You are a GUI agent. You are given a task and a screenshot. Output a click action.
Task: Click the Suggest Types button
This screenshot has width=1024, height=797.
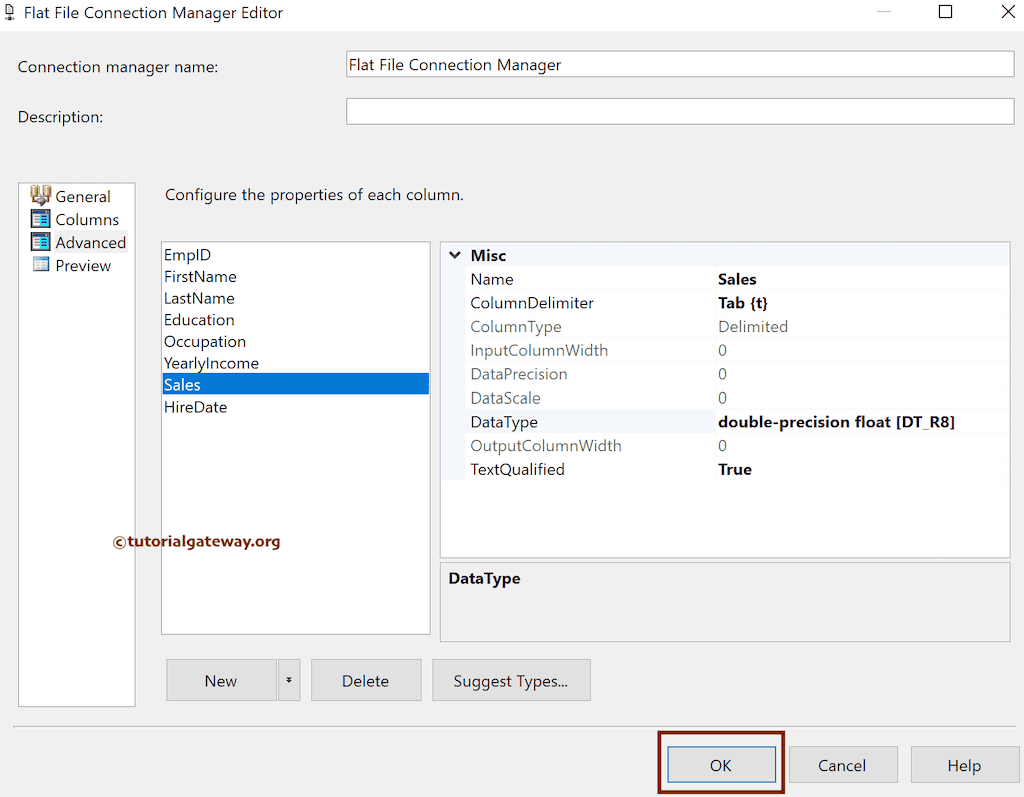pos(511,680)
